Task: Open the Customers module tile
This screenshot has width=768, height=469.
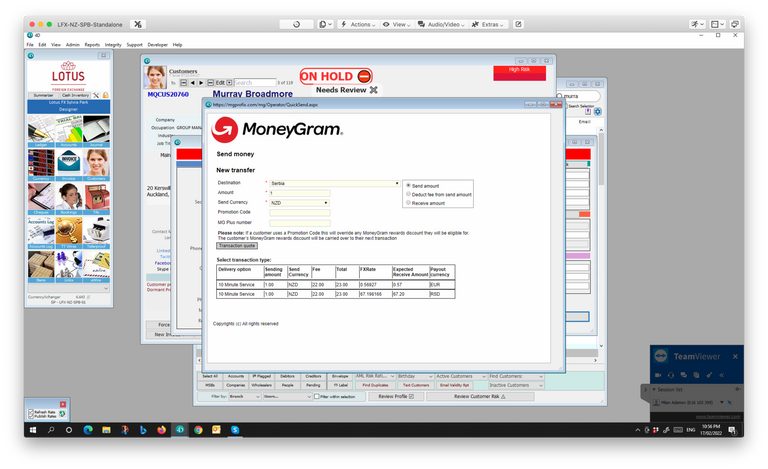Action: pyautogui.click(x=96, y=165)
